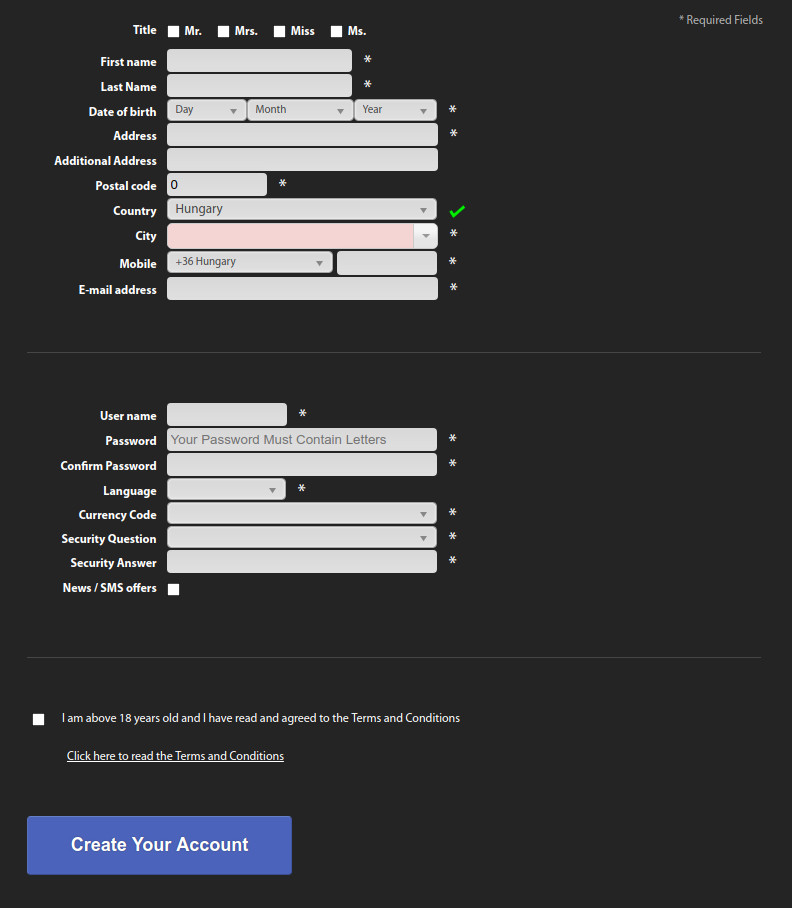
Task: Open the Terms and Conditions link
Action: tap(175, 756)
